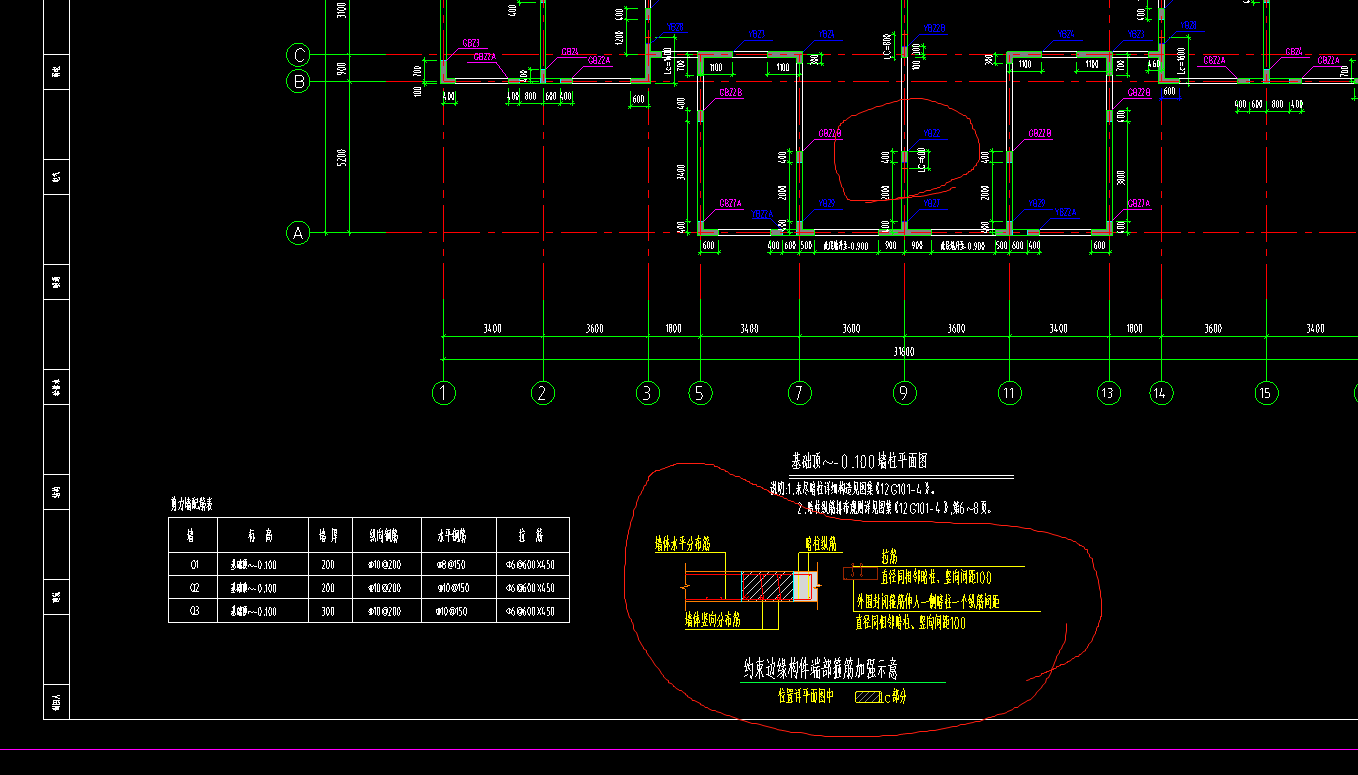Image resolution: width=1358 pixels, height=775 pixels.
Task: Select the yellow text 外围封闭箍筋伸入一侧暗柱一个纵筋间距
Action: (928, 602)
